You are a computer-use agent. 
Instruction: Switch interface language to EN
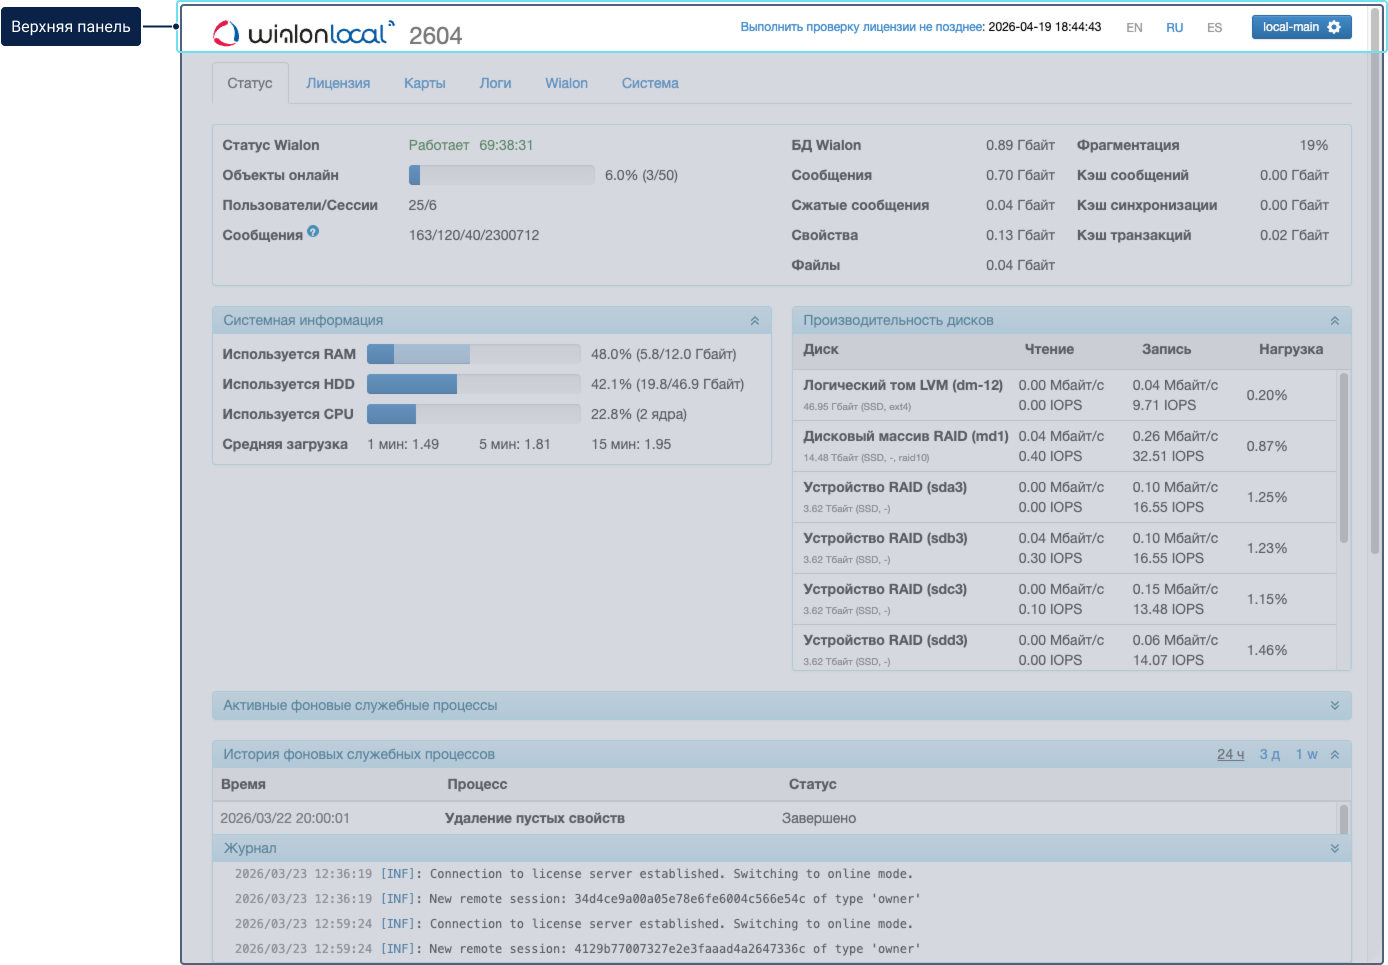(x=1134, y=28)
